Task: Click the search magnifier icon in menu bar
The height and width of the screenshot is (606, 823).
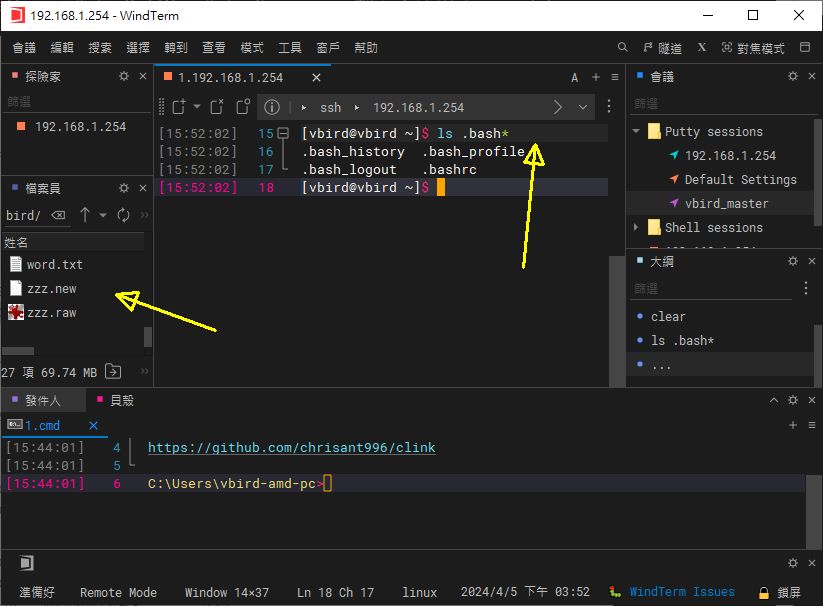Action: click(622, 47)
